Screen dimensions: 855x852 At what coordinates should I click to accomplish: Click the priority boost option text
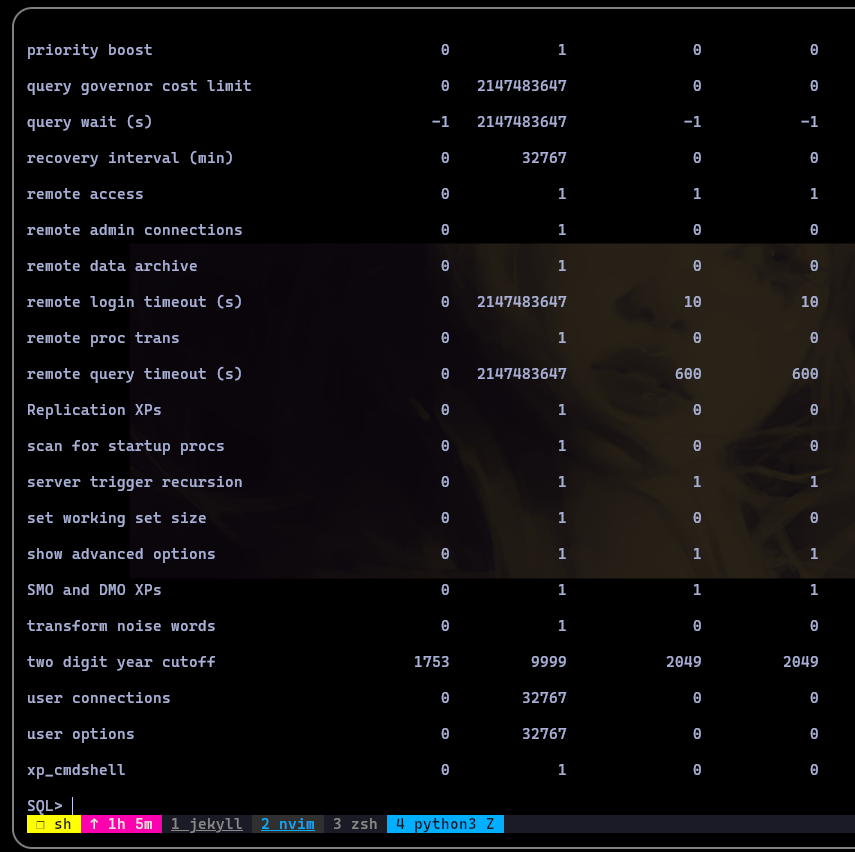[90, 50]
